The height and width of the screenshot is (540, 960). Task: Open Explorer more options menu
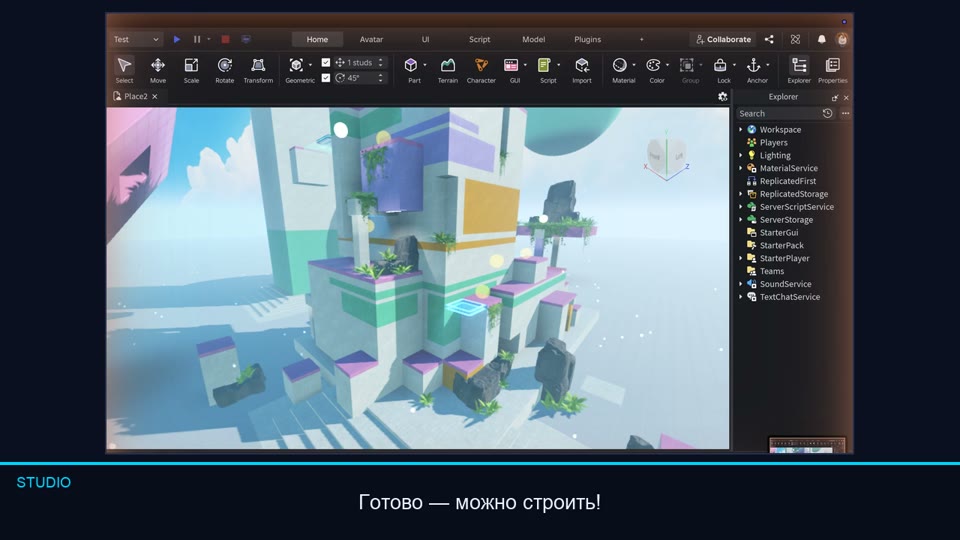pos(846,113)
